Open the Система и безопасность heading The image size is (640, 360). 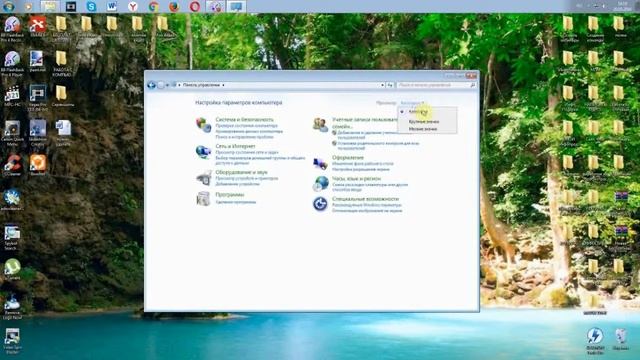pos(244,120)
